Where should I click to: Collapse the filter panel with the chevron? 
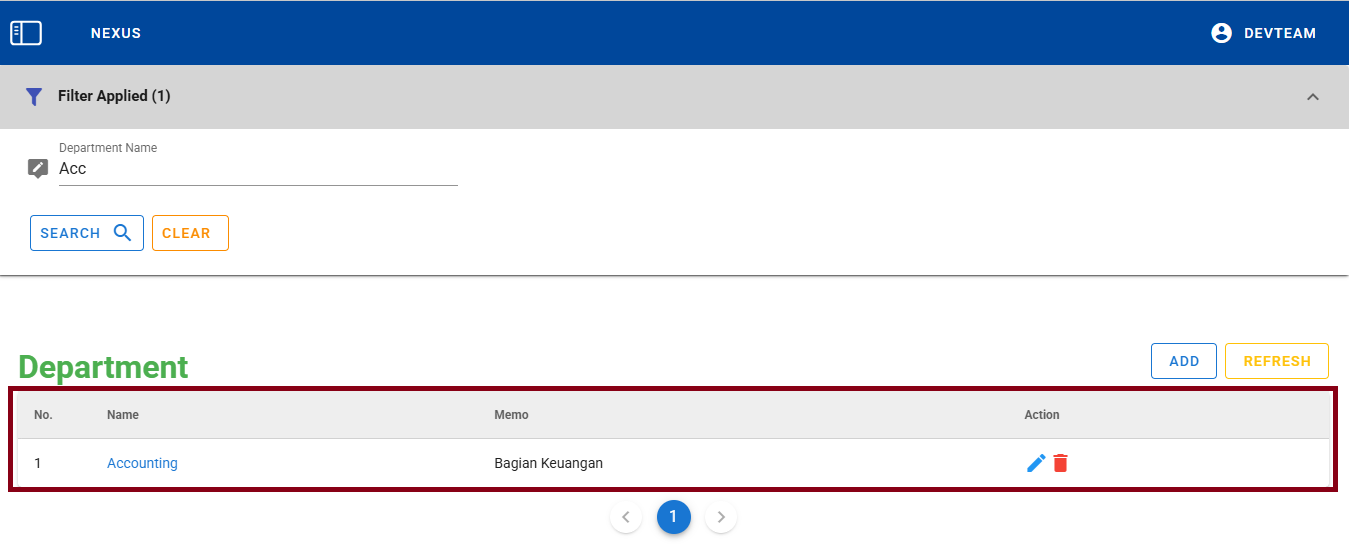[x=1313, y=97]
